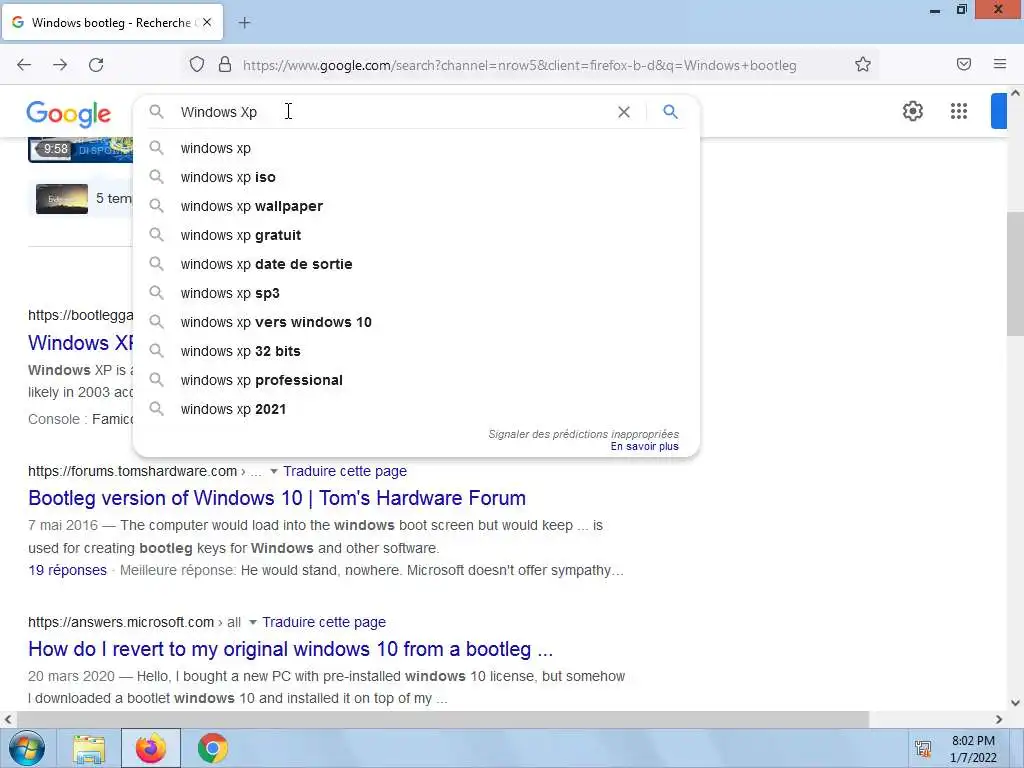1024x768 pixels.
Task: Bookmark this page with the star icon
Action: pos(863,65)
